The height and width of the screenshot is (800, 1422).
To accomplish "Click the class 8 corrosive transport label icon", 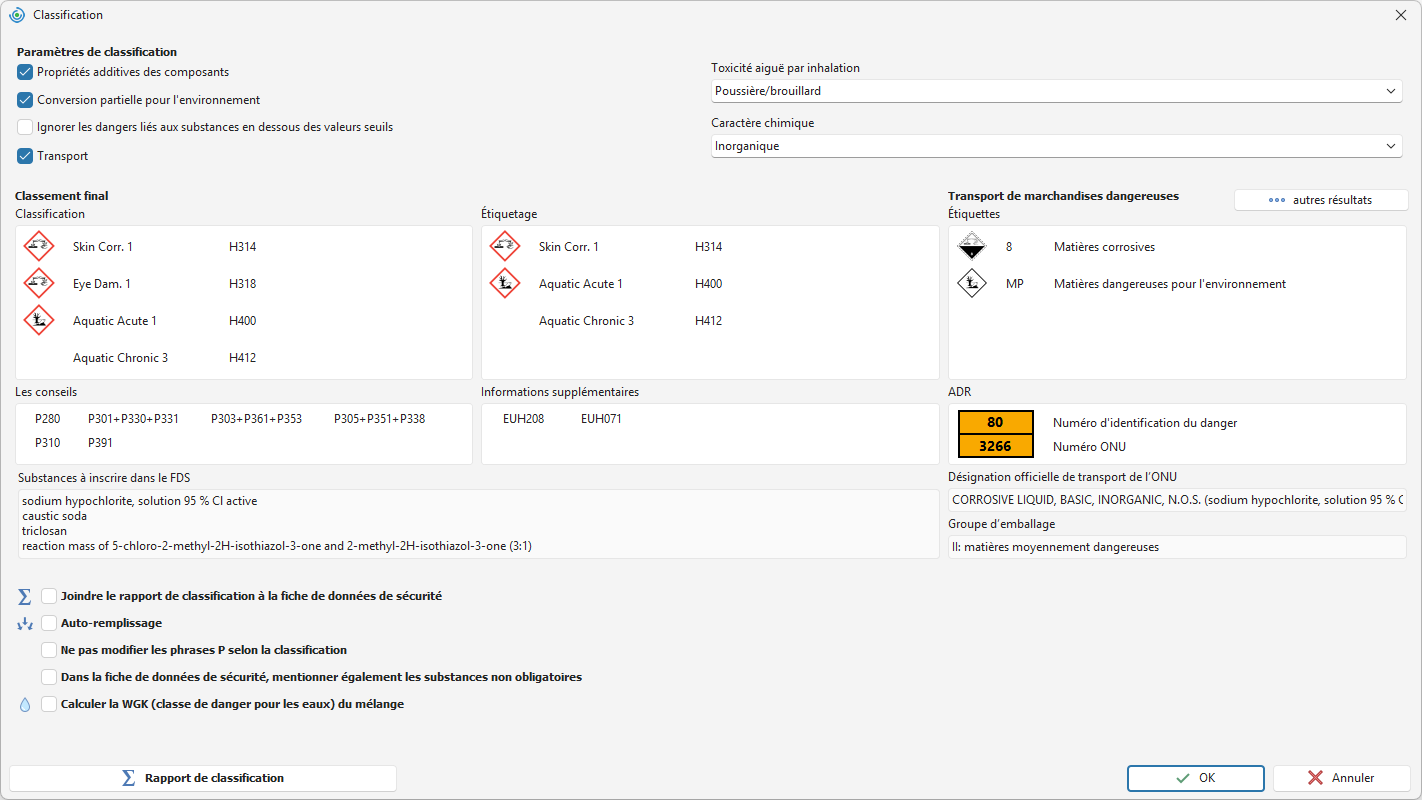I will (x=972, y=247).
